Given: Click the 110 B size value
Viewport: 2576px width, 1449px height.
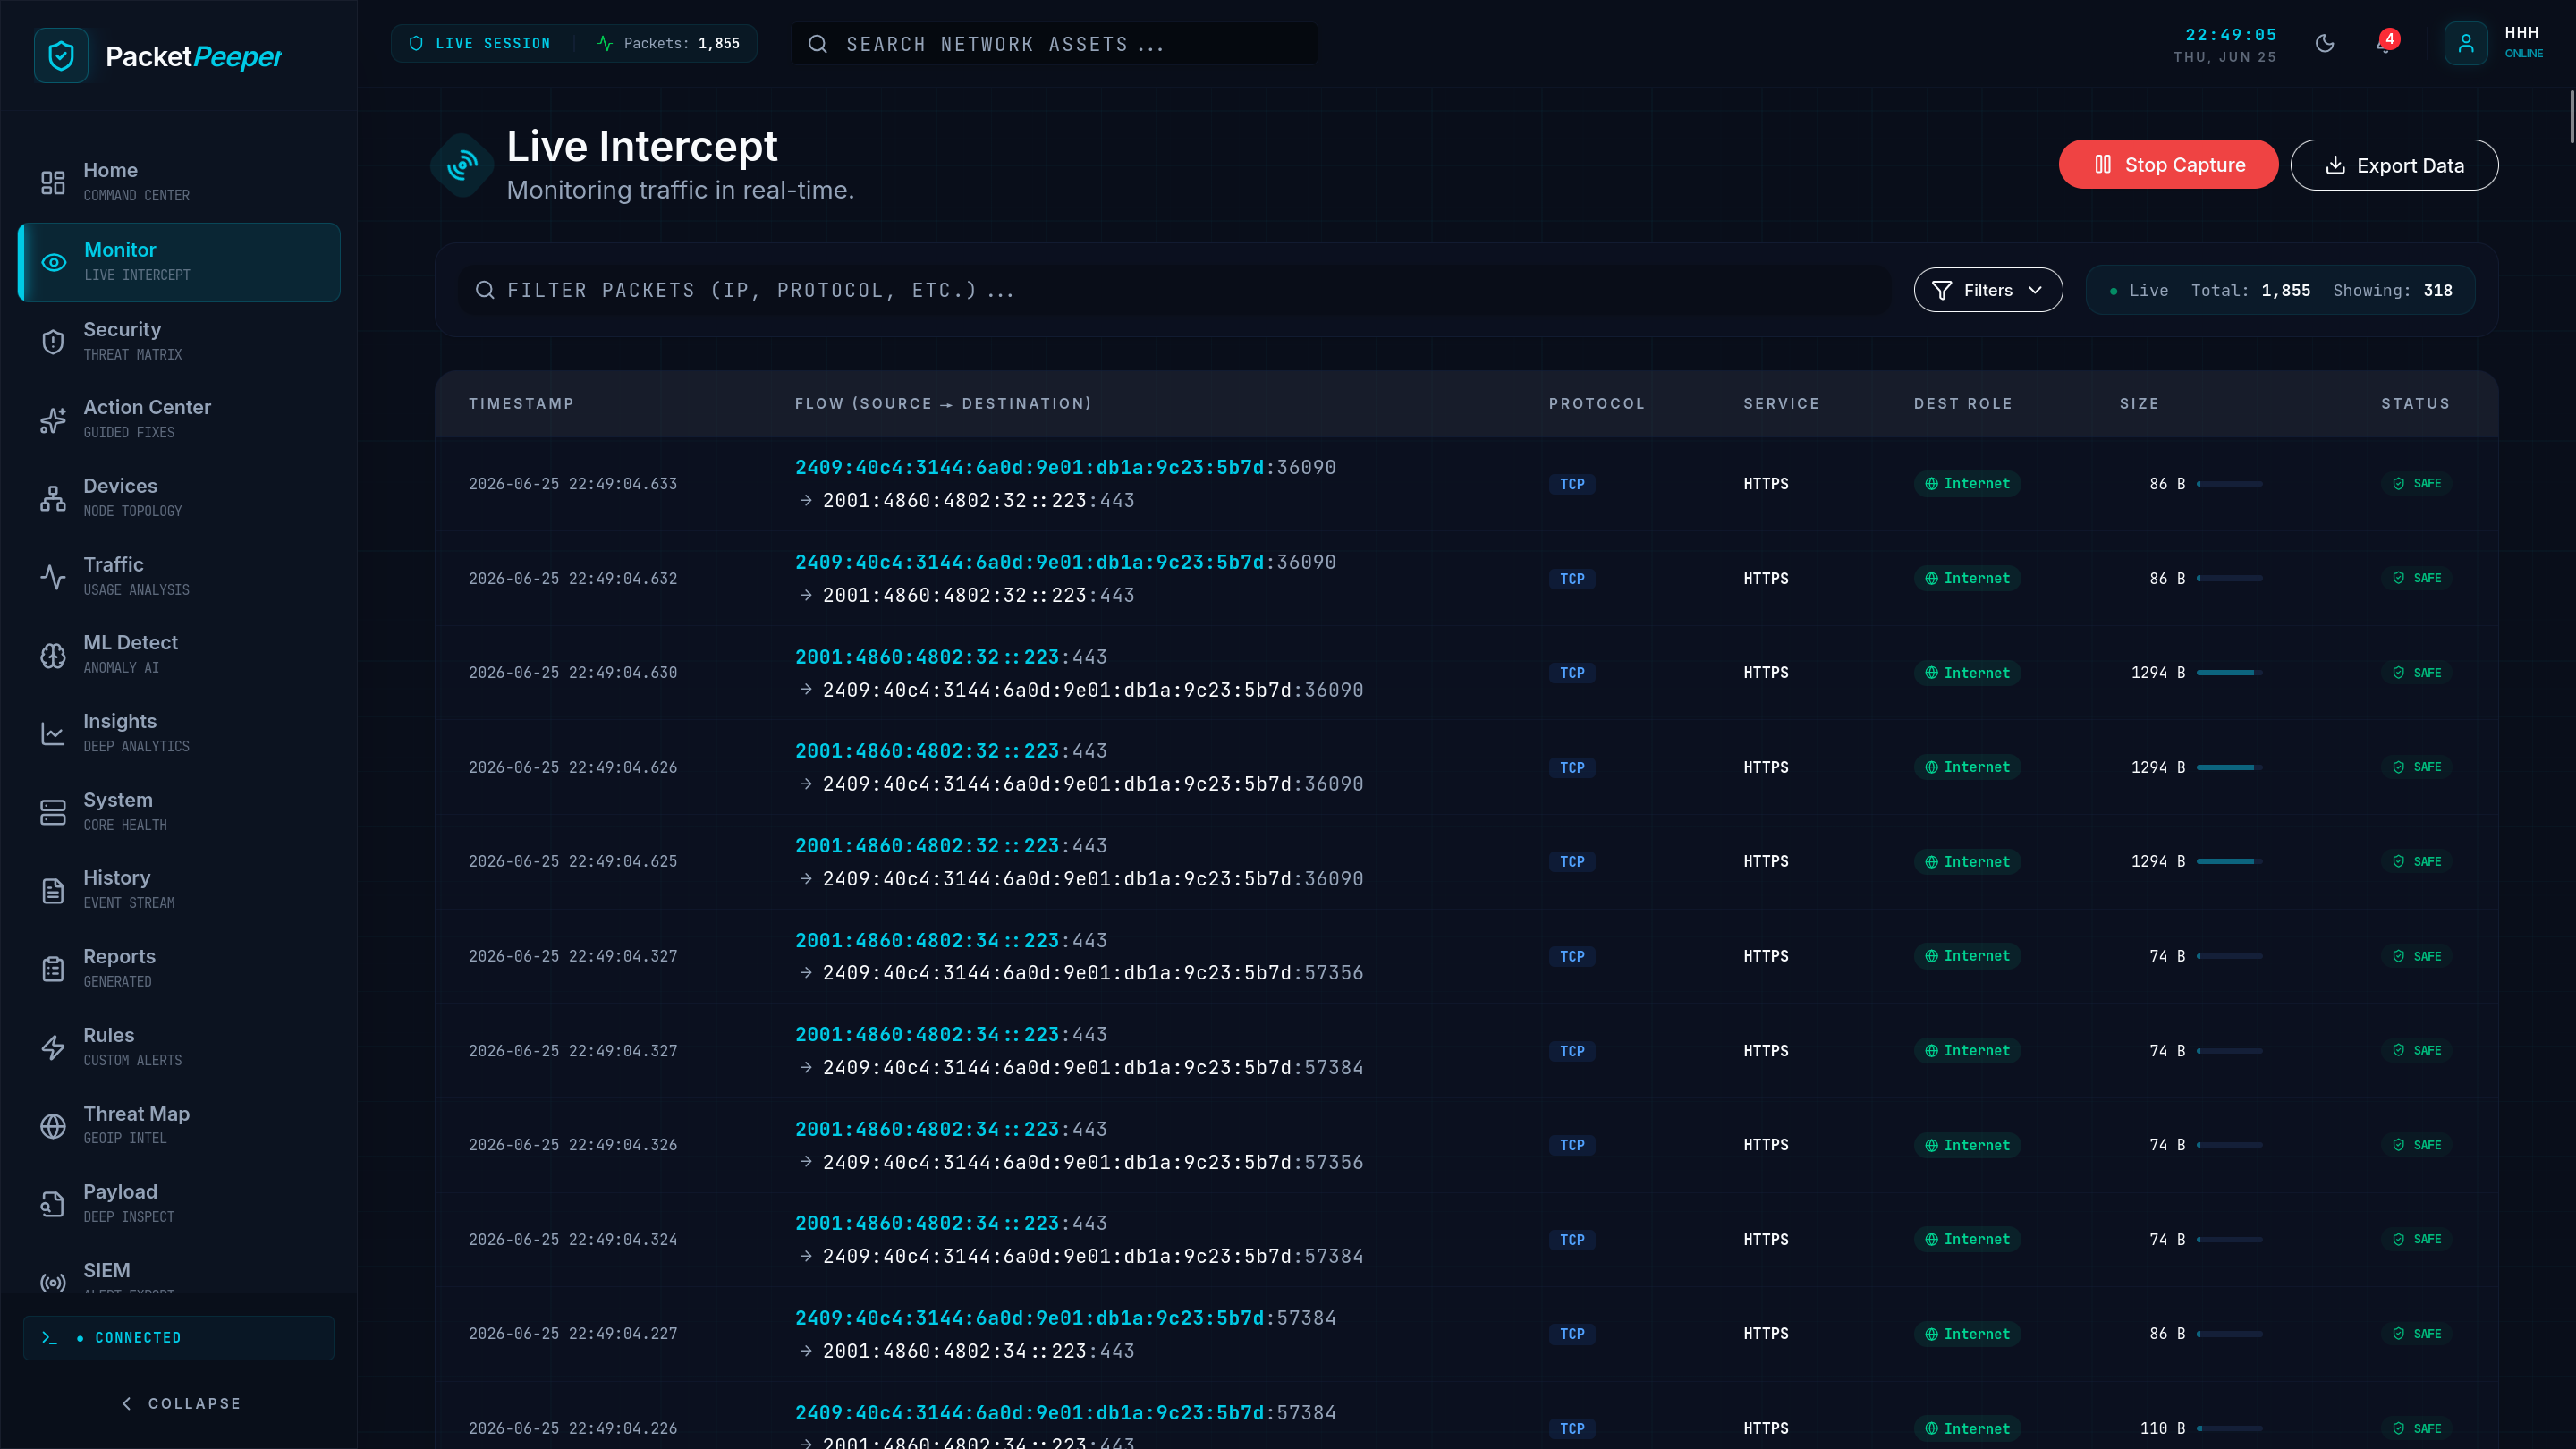Looking at the screenshot, I should tap(2162, 1429).
